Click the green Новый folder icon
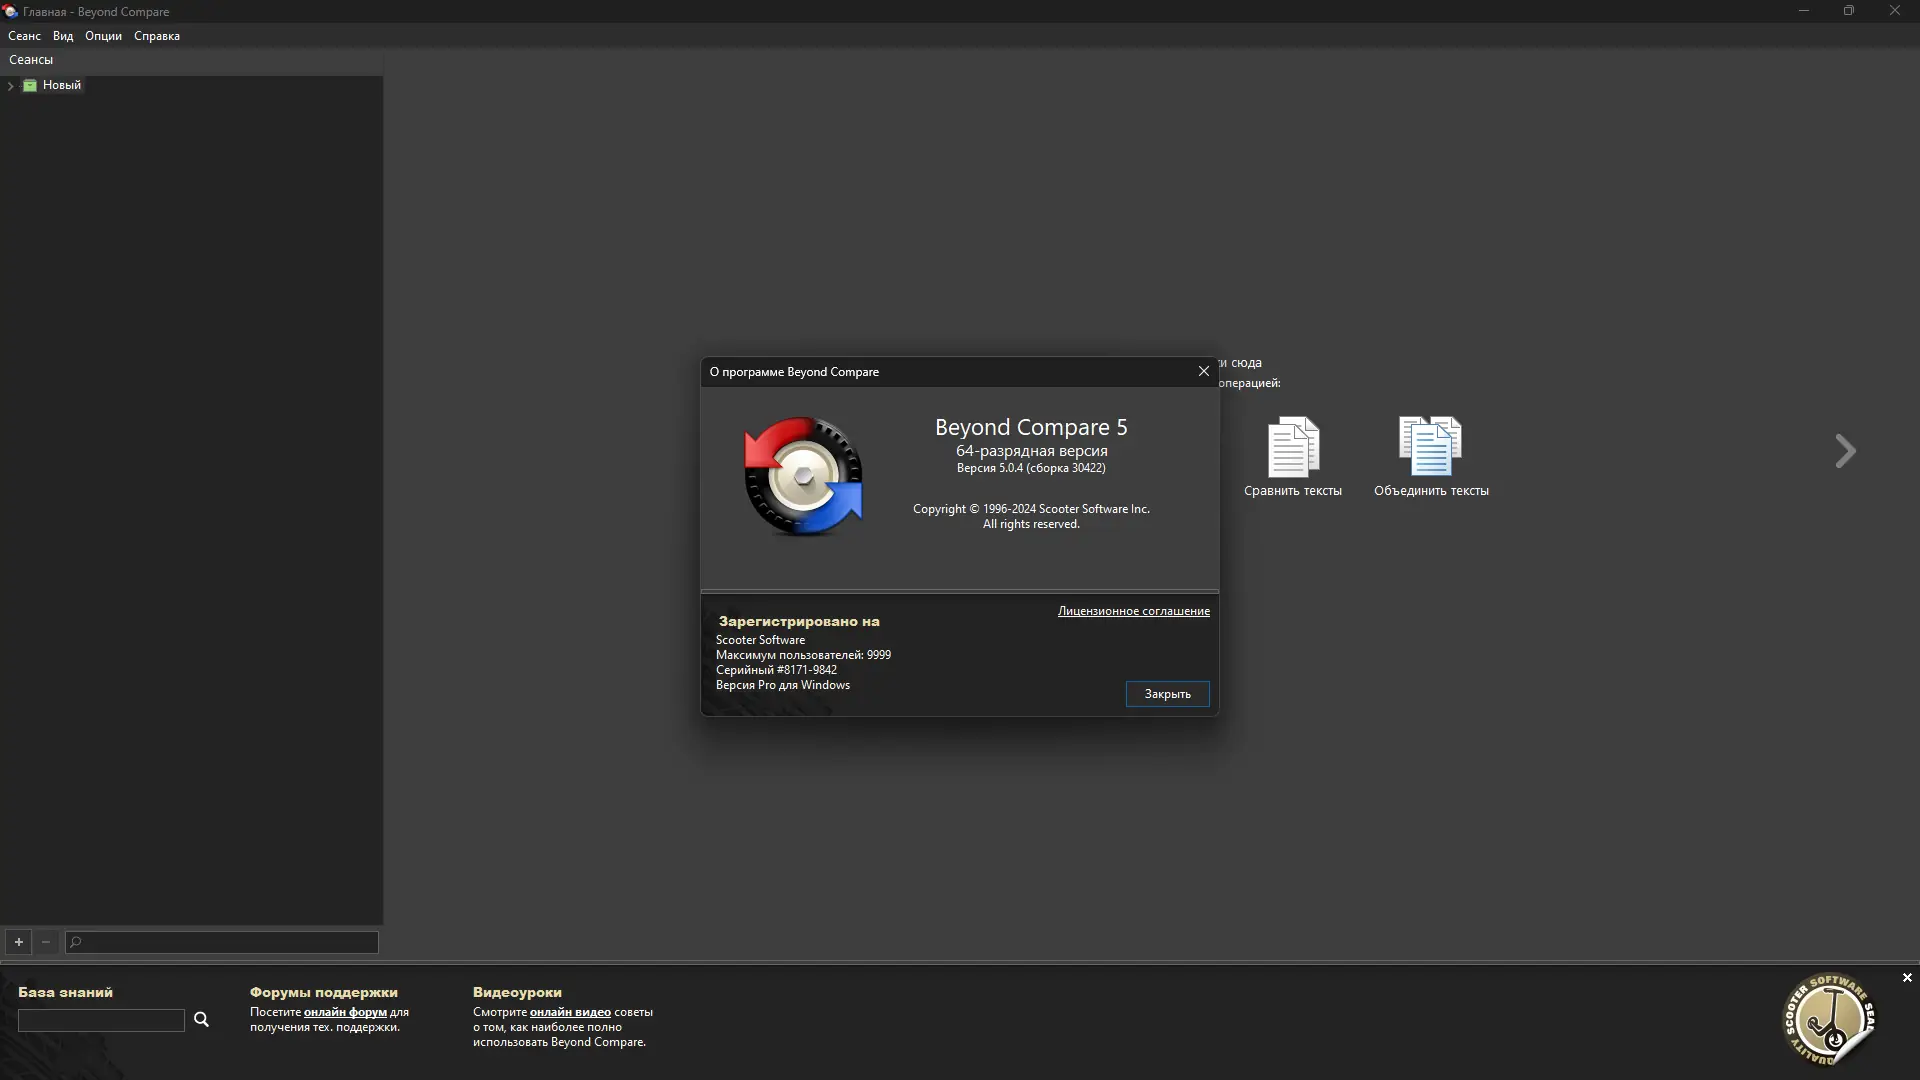This screenshot has width=1920, height=1080. pos(30,85)
